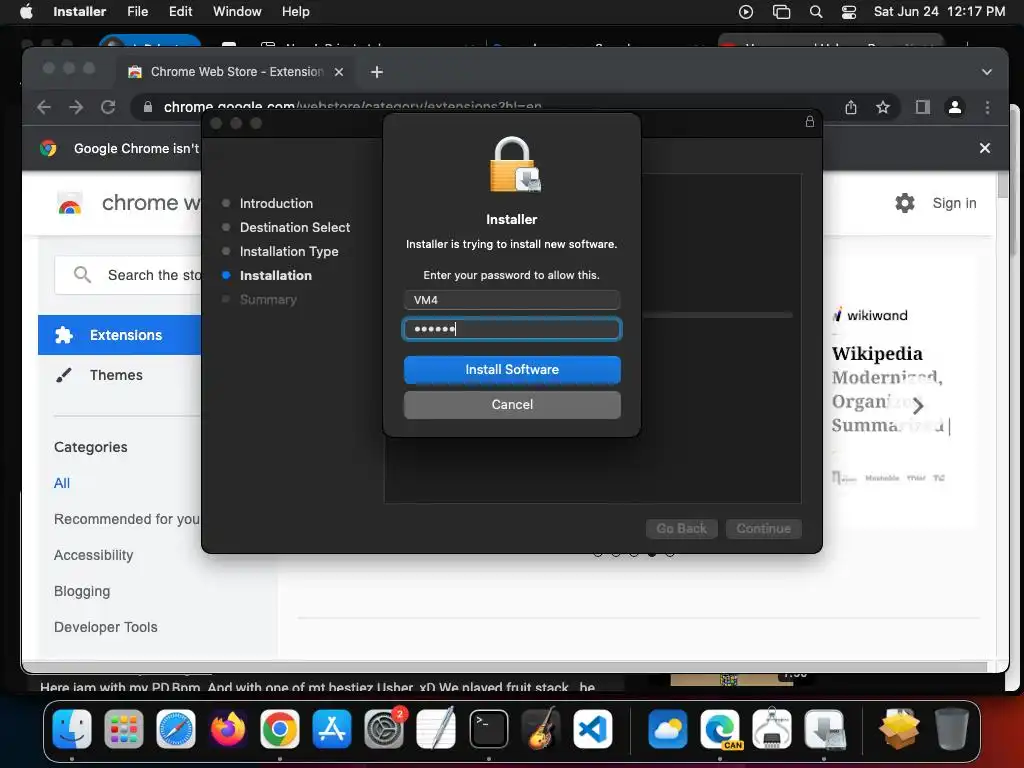Open the Apple menu

tap(26, 11)
